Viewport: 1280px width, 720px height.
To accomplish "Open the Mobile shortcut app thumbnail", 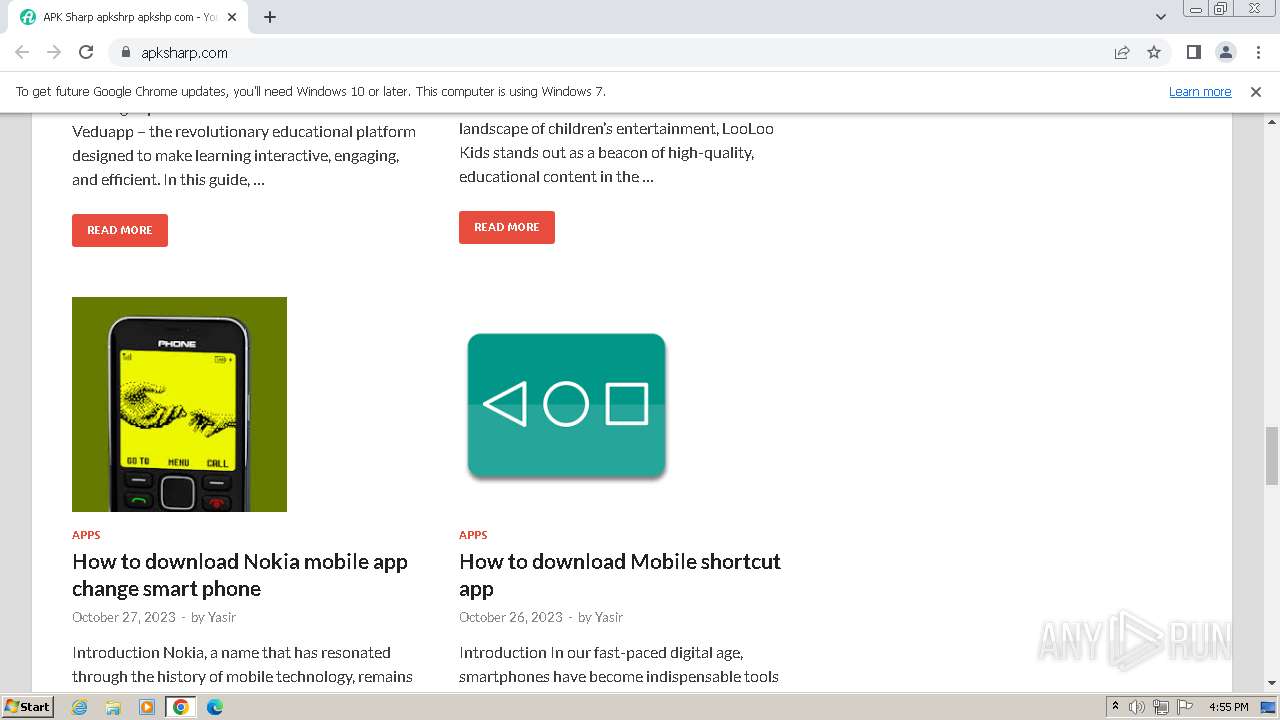I will (566, 404).
